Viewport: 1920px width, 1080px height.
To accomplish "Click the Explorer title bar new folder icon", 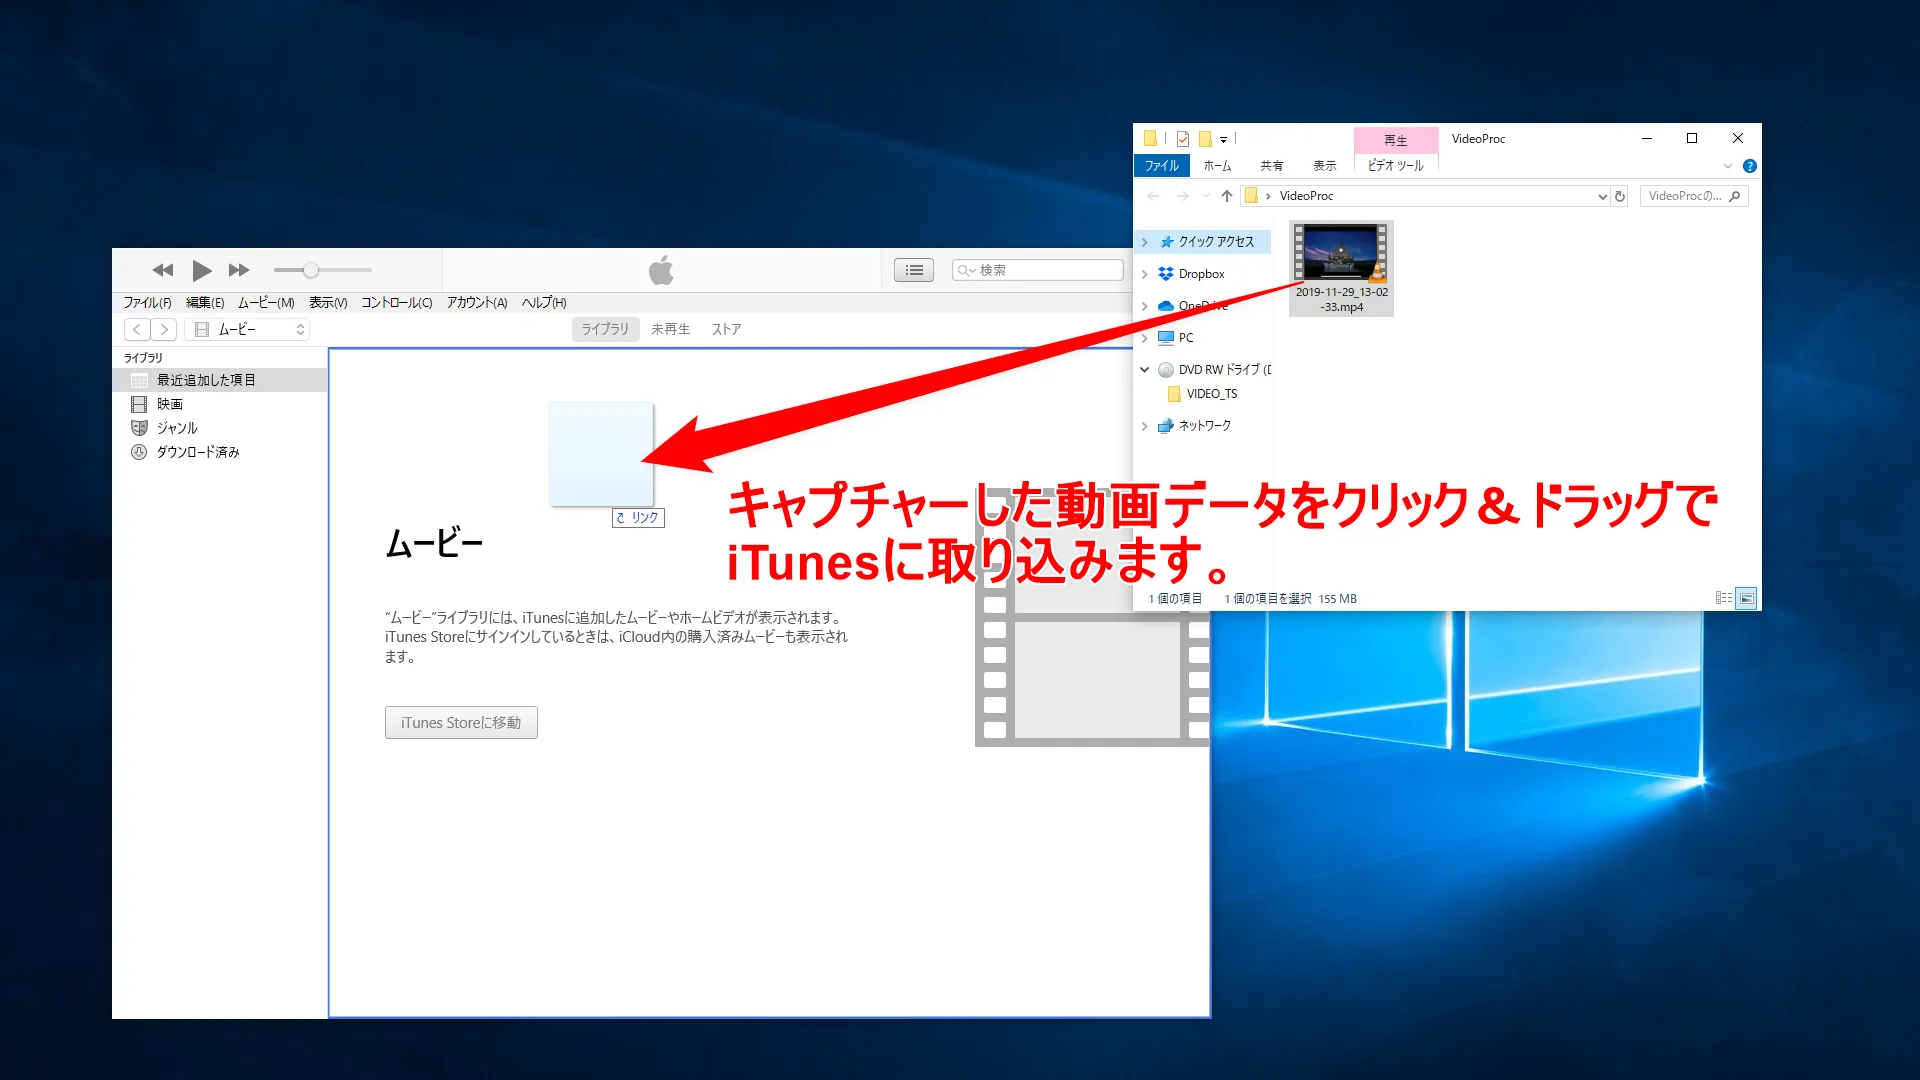I will (1205, 139).
